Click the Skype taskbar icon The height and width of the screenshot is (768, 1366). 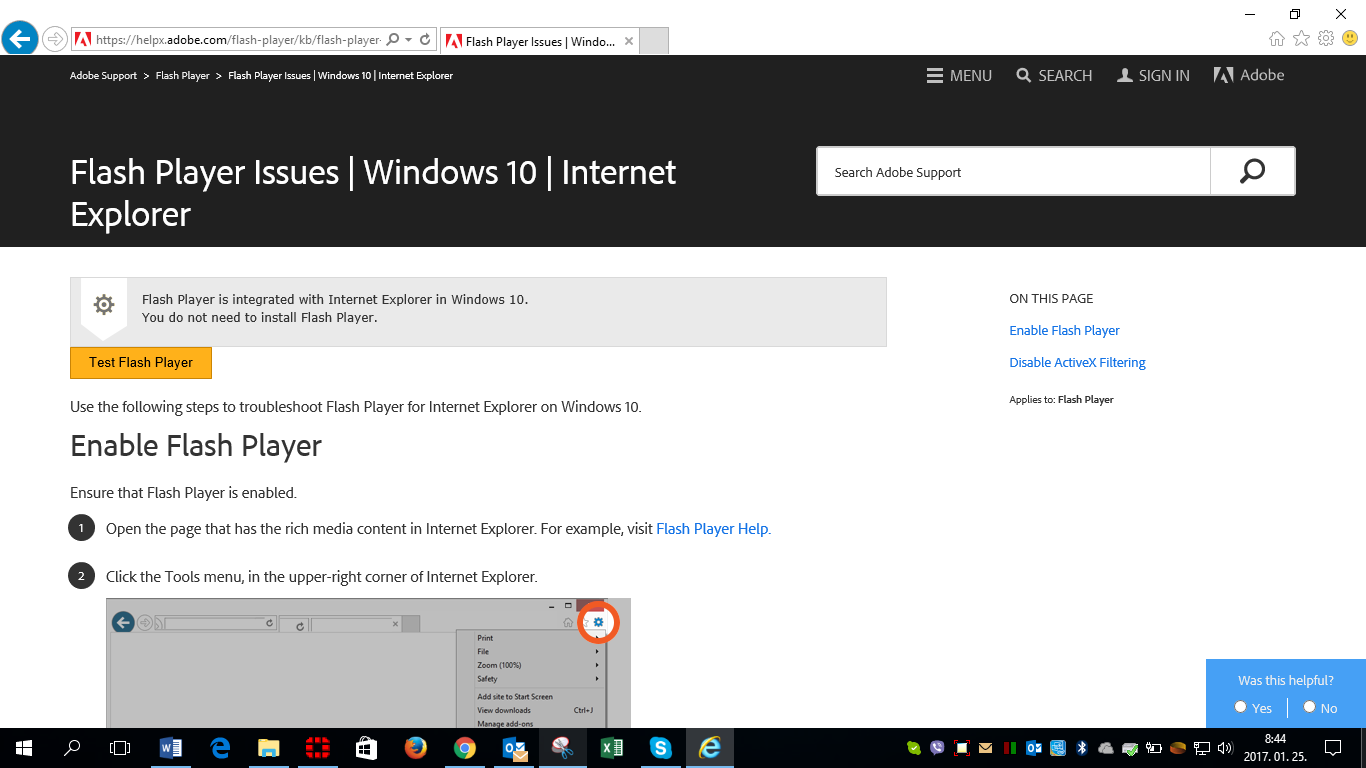[660, 748]
